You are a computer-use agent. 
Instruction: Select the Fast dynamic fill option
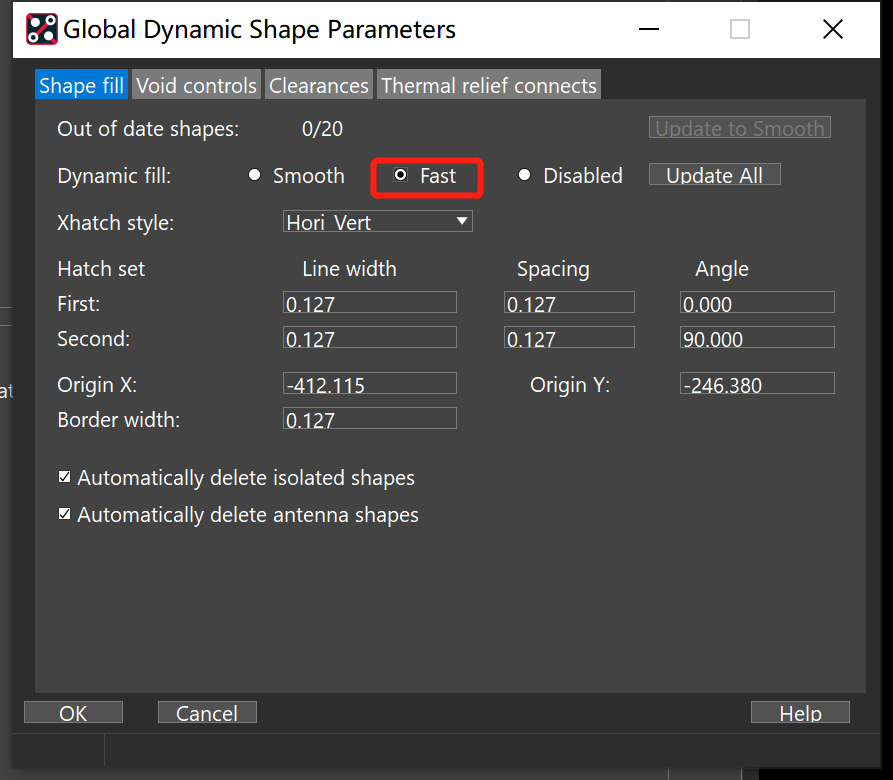point(401,176)
